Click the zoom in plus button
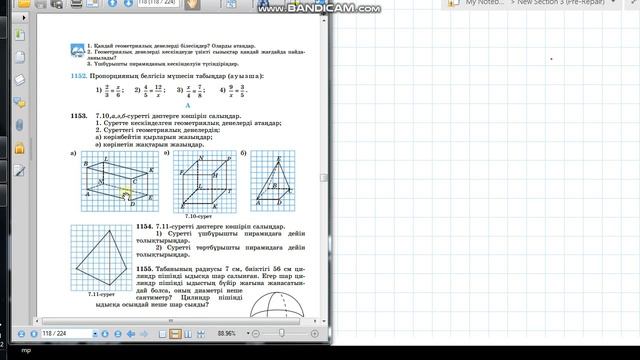This screenshot has width=640, height=360. pyautogui.click(x=314, y=334)
